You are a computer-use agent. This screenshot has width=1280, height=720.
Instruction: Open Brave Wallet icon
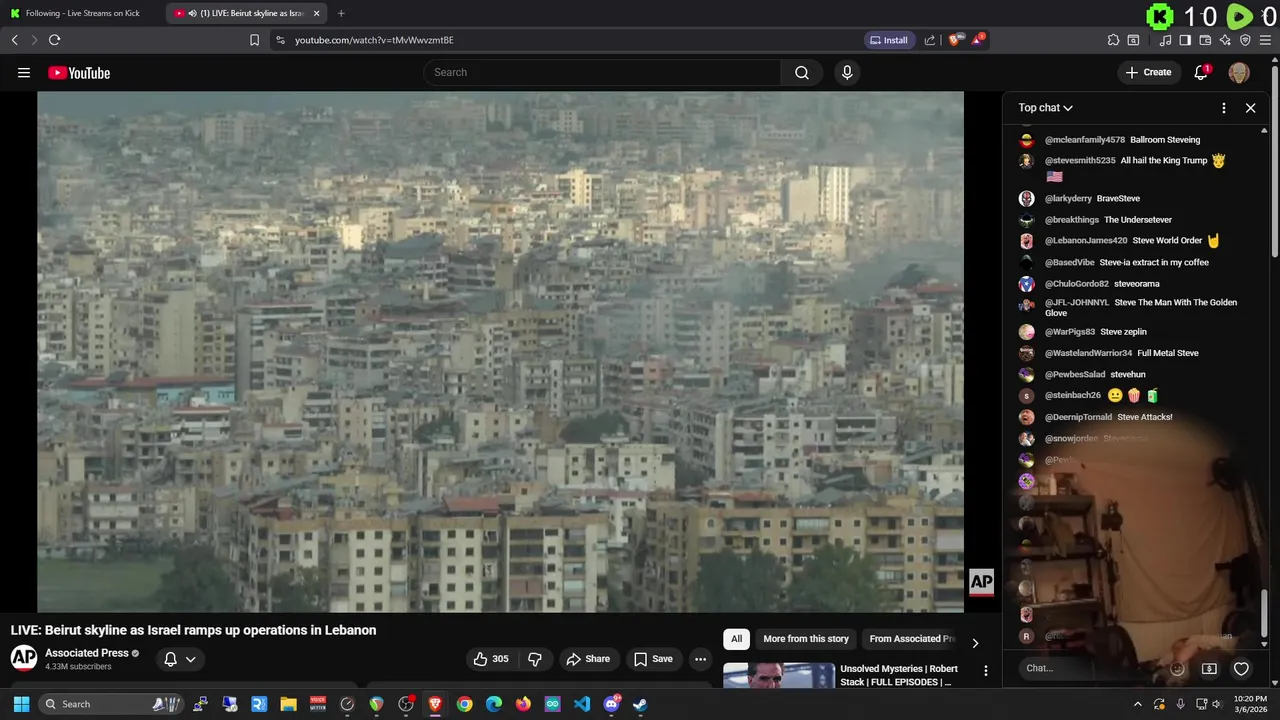pos(1205,40)
